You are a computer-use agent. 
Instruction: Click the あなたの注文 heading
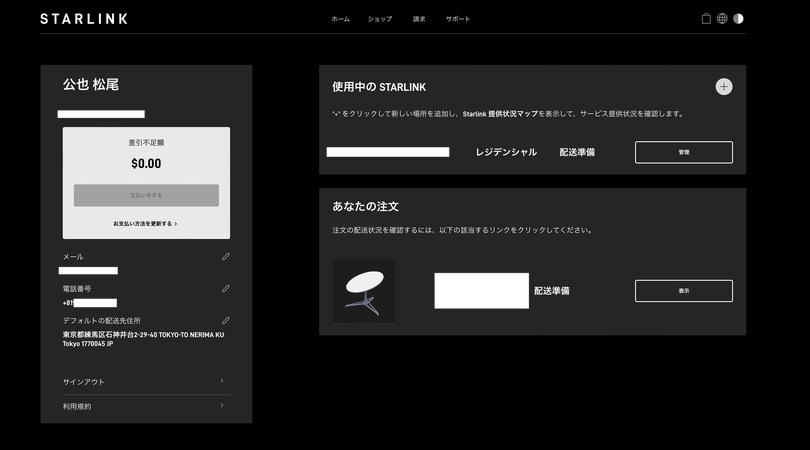[x=365, y=207]
